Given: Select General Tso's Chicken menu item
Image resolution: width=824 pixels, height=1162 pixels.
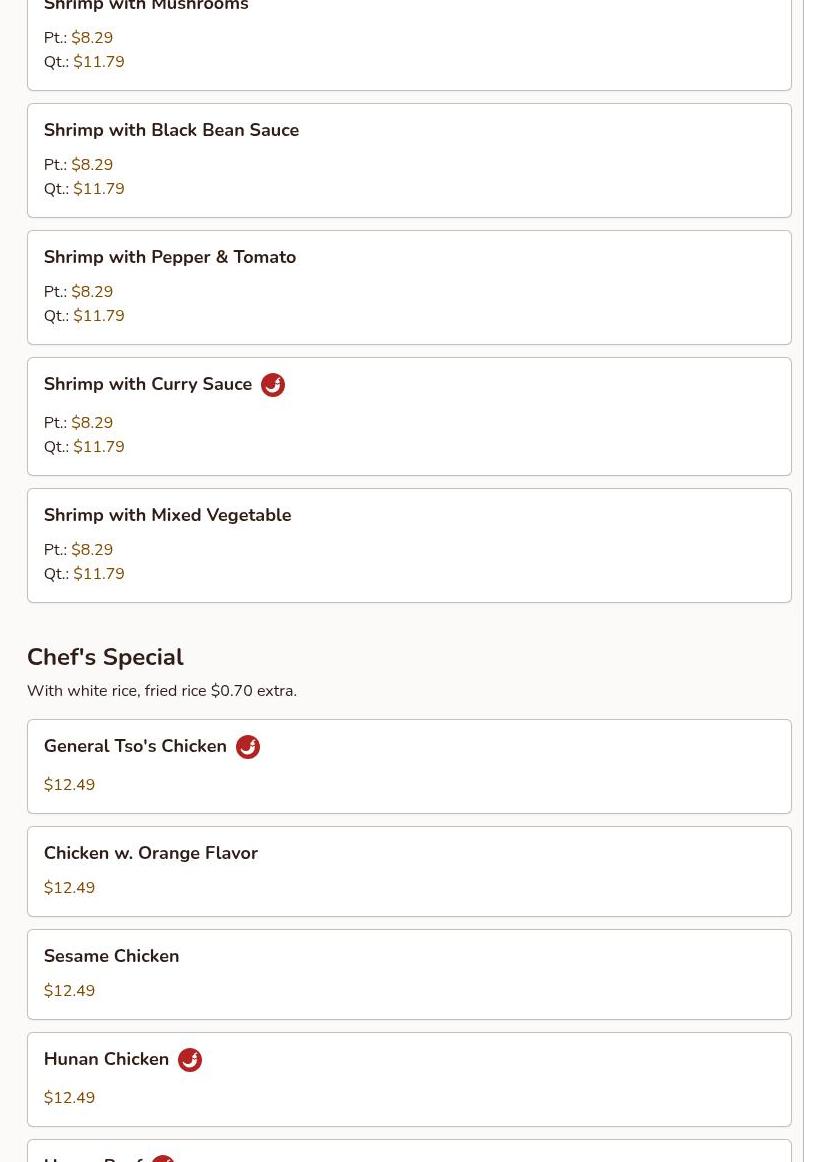Looking at the screenshot, I should tap(135, 746).
